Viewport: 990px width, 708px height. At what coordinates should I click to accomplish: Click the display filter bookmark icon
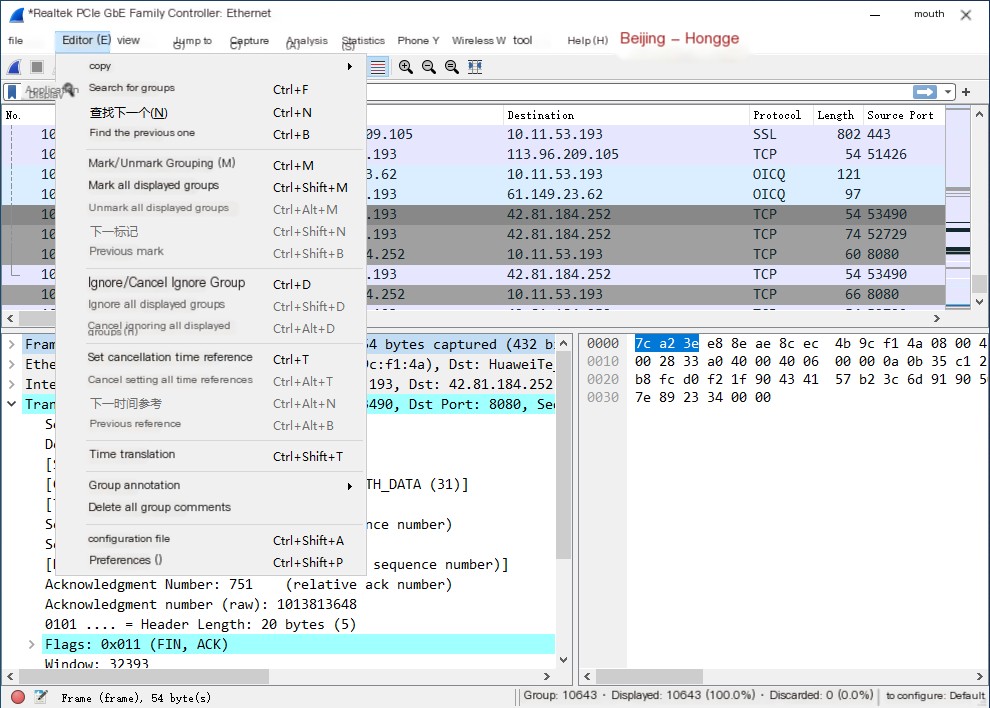11,92
